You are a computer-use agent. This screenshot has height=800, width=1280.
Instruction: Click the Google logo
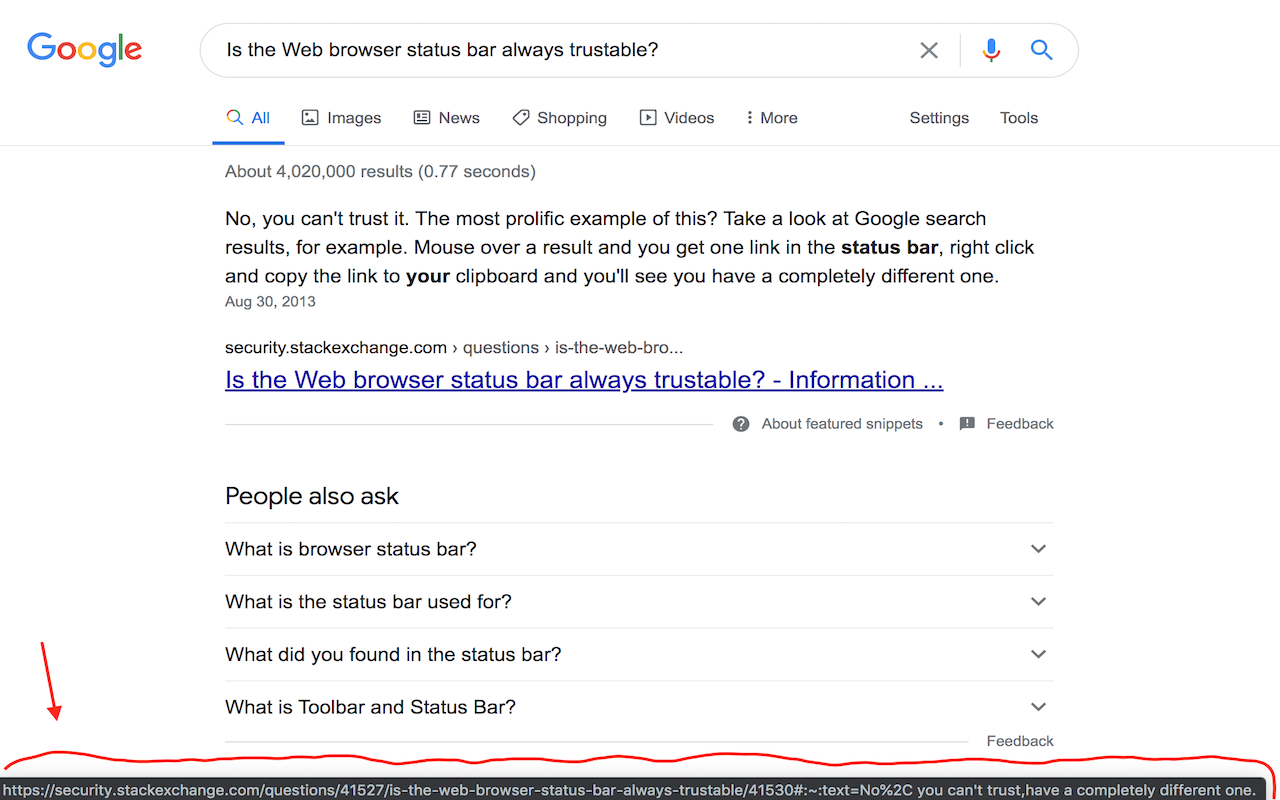click(84, 50)
